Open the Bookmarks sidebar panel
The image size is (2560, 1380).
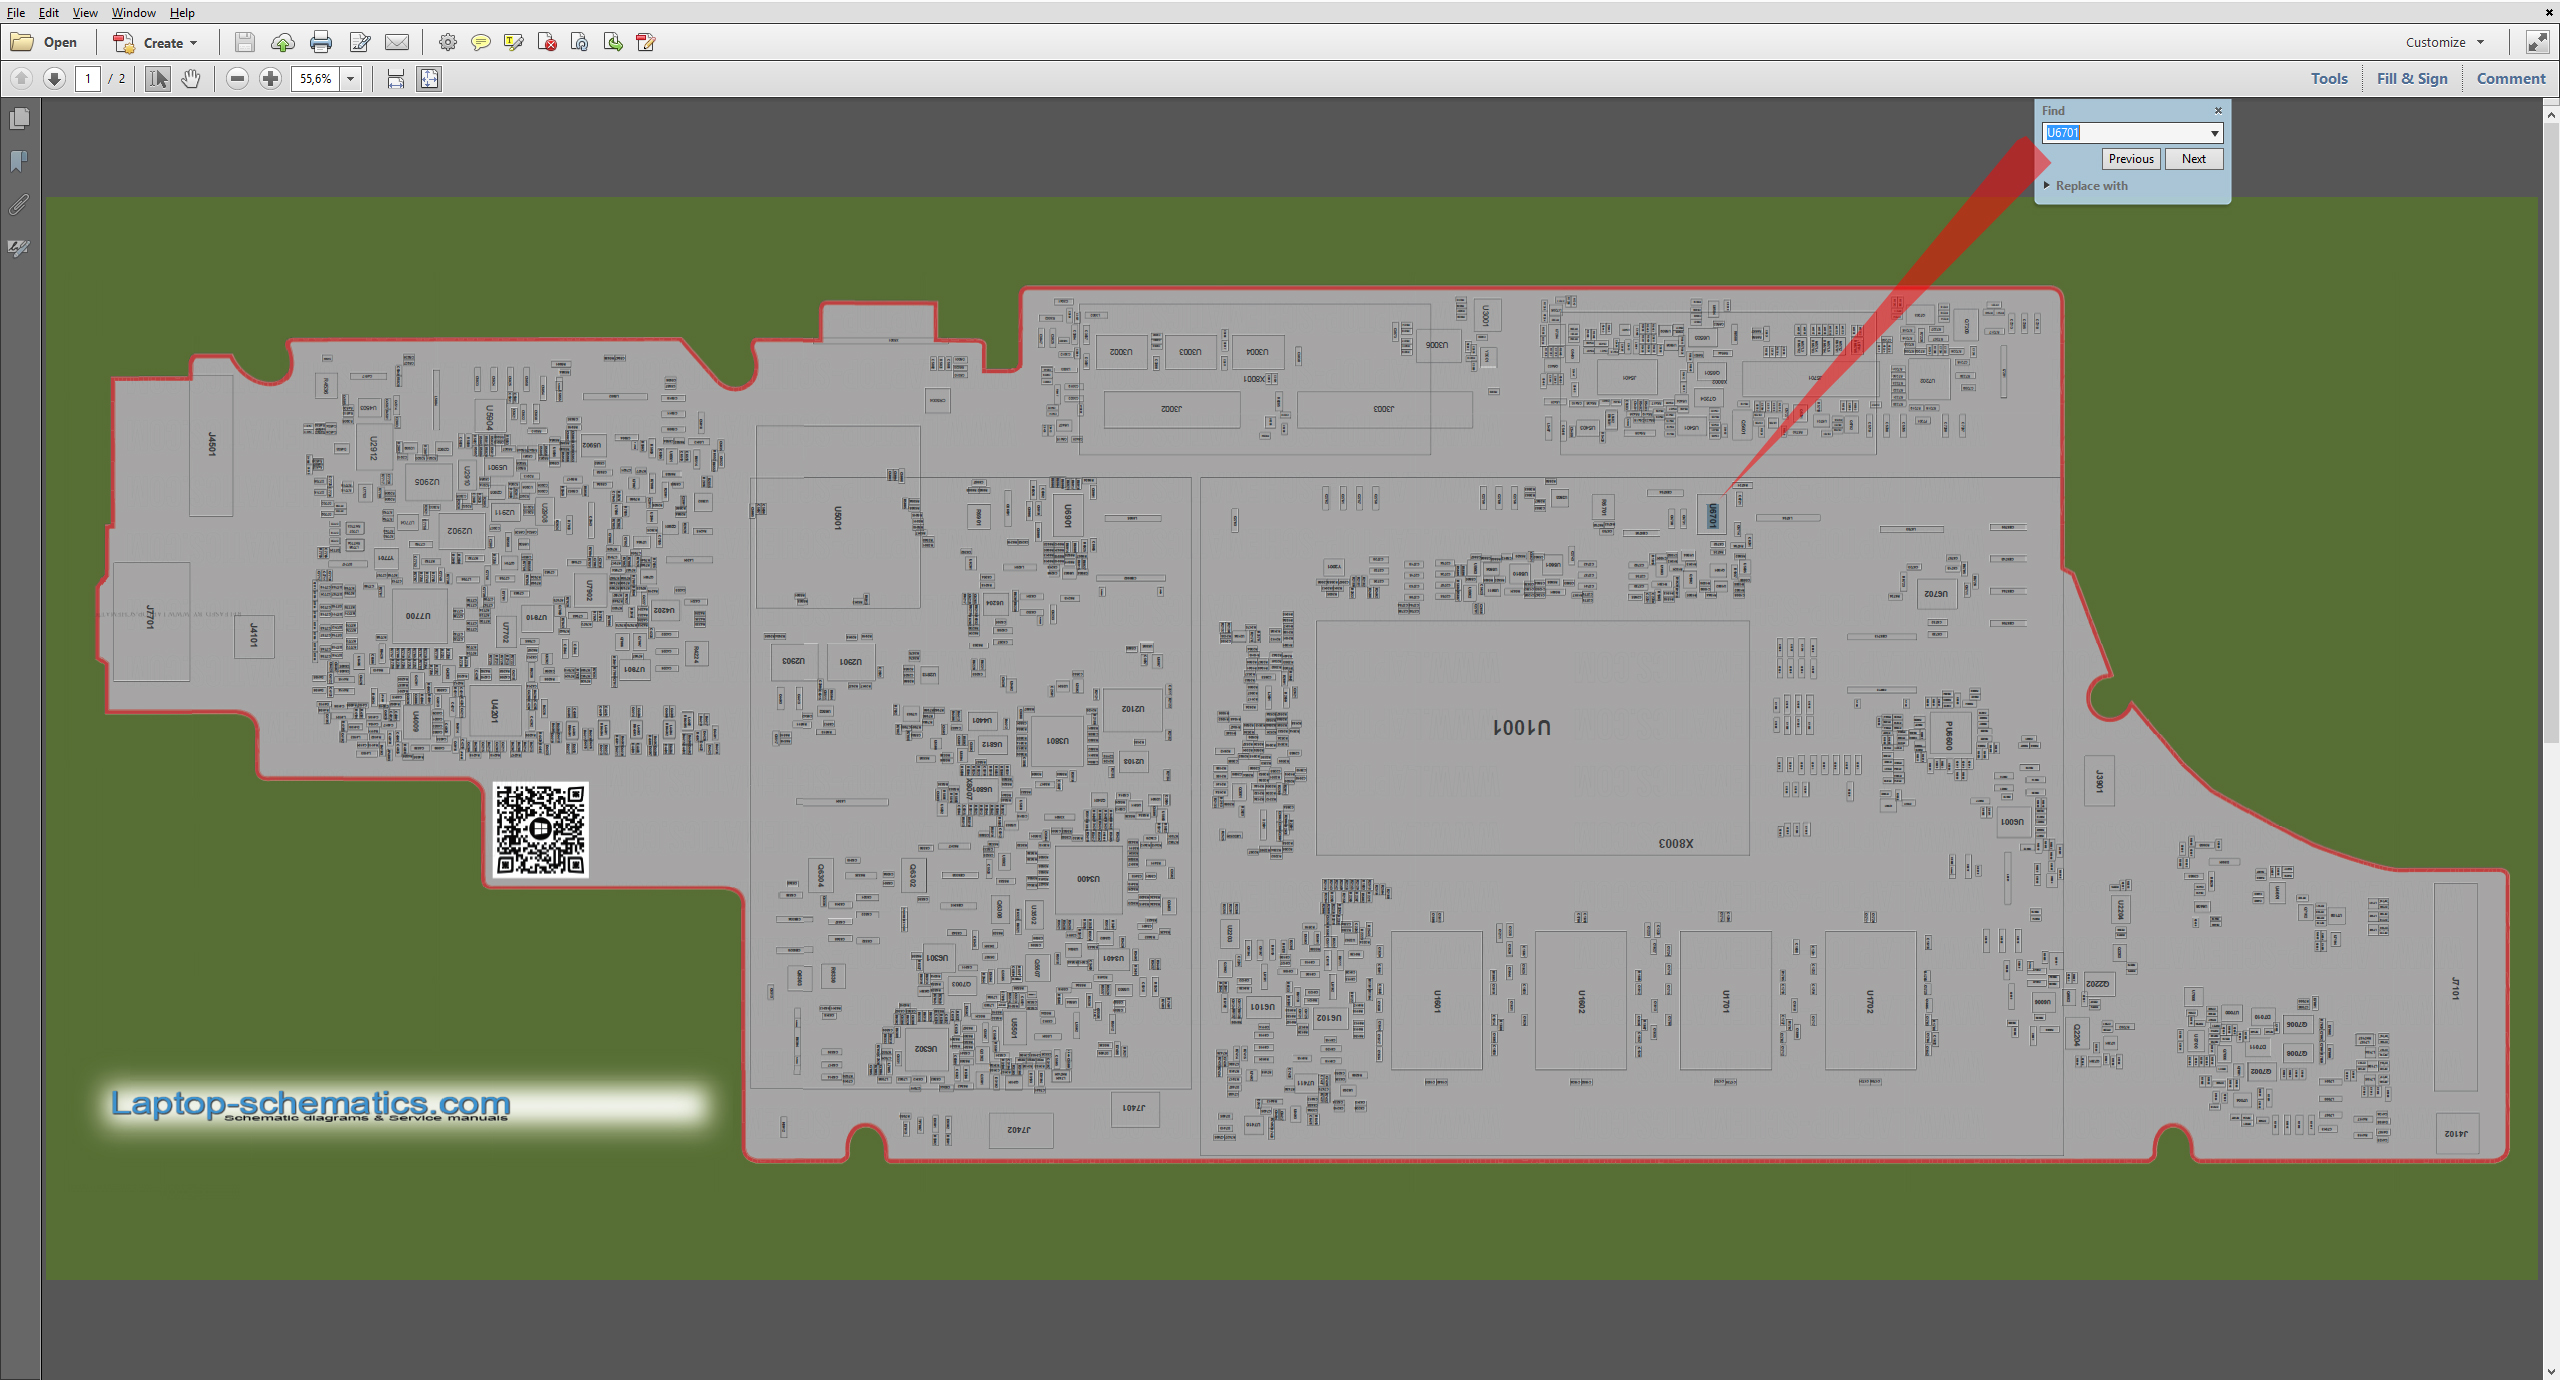click(x=19, y=161)
